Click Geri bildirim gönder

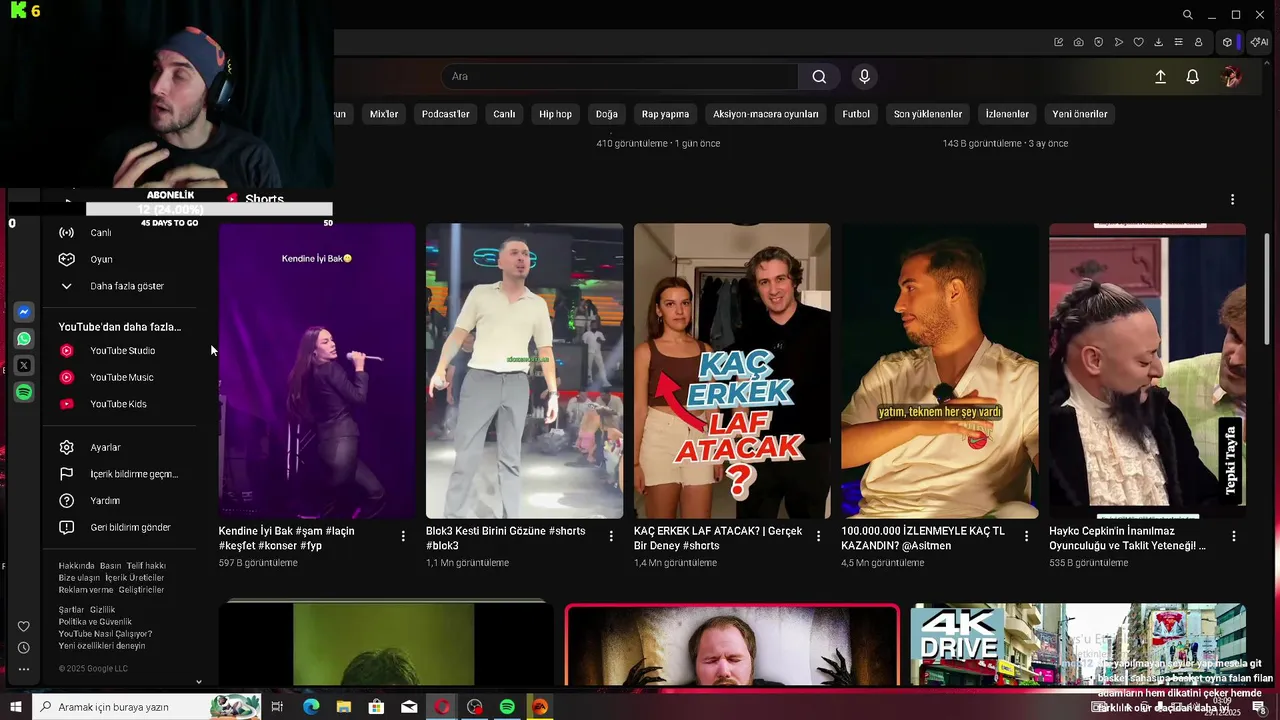tap(120, 527)
